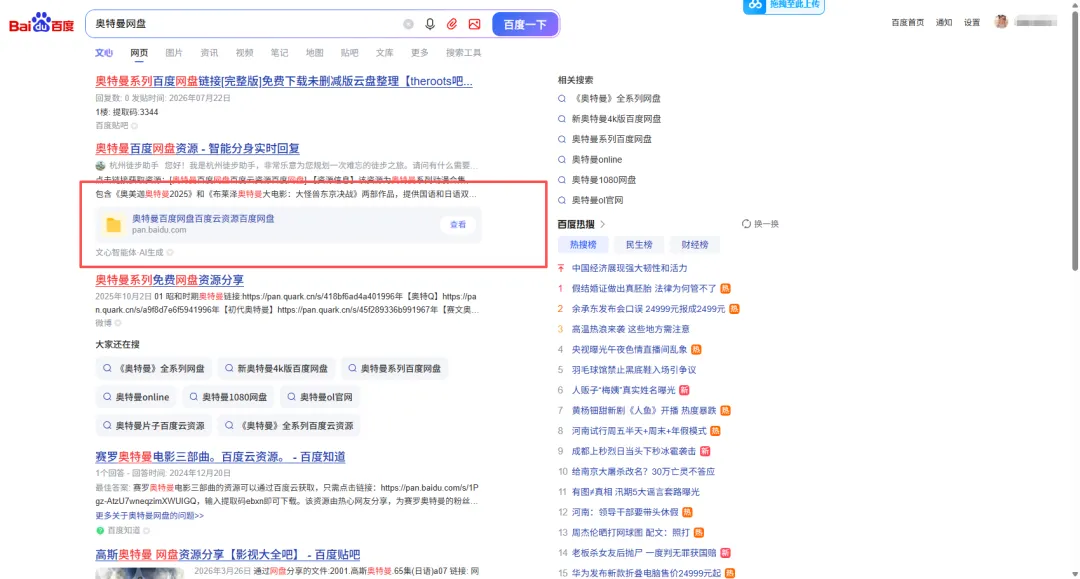Click 查看 button for pan.baidu.com result
1080x579 pixels.
[458, 224]
